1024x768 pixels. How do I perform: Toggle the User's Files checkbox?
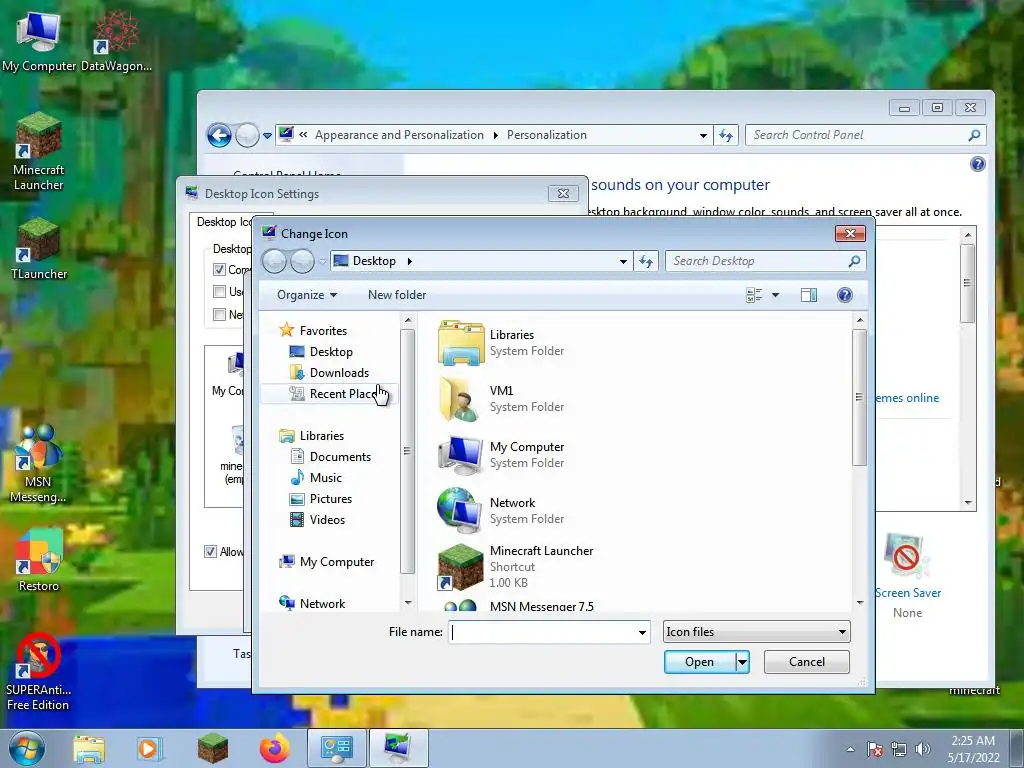pos(219,291)
